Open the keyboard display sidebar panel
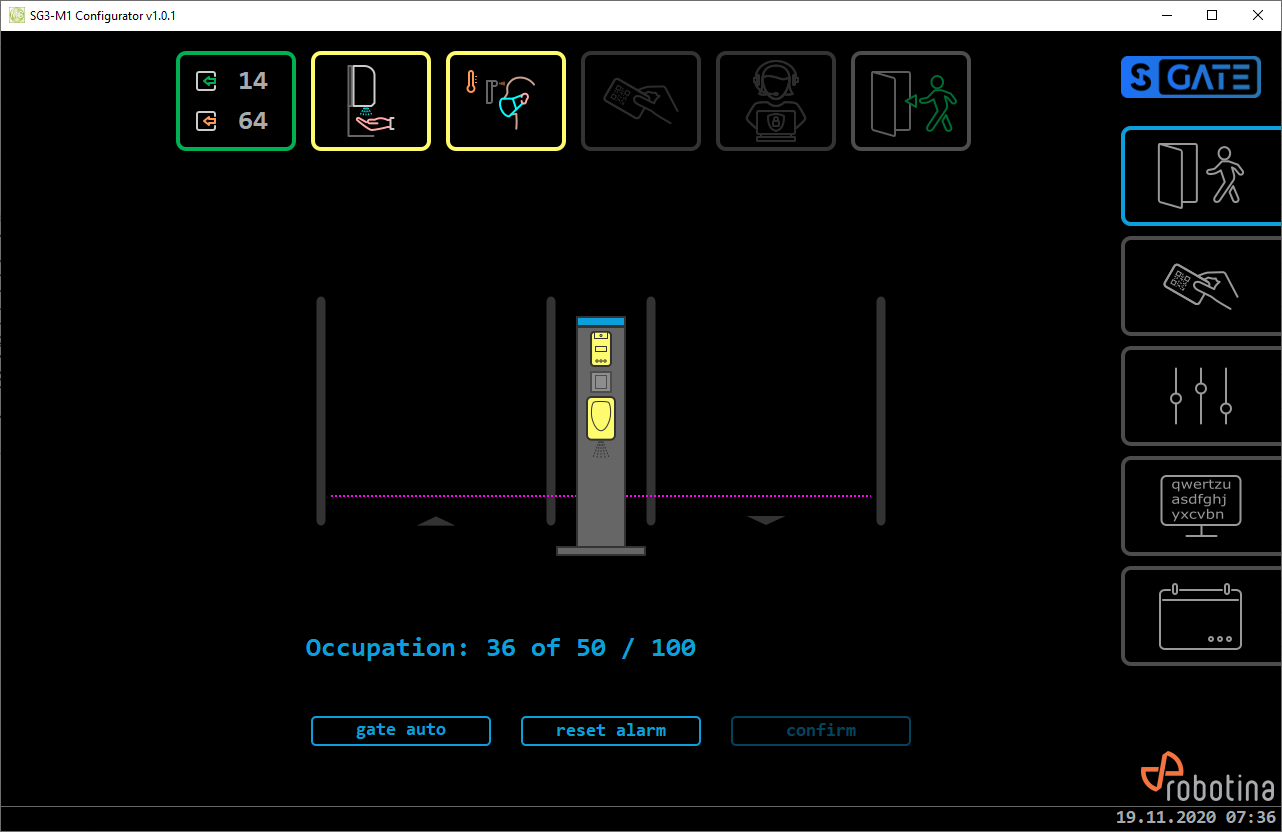This screenshot has width=1282, height=832. pos(1201,506)
